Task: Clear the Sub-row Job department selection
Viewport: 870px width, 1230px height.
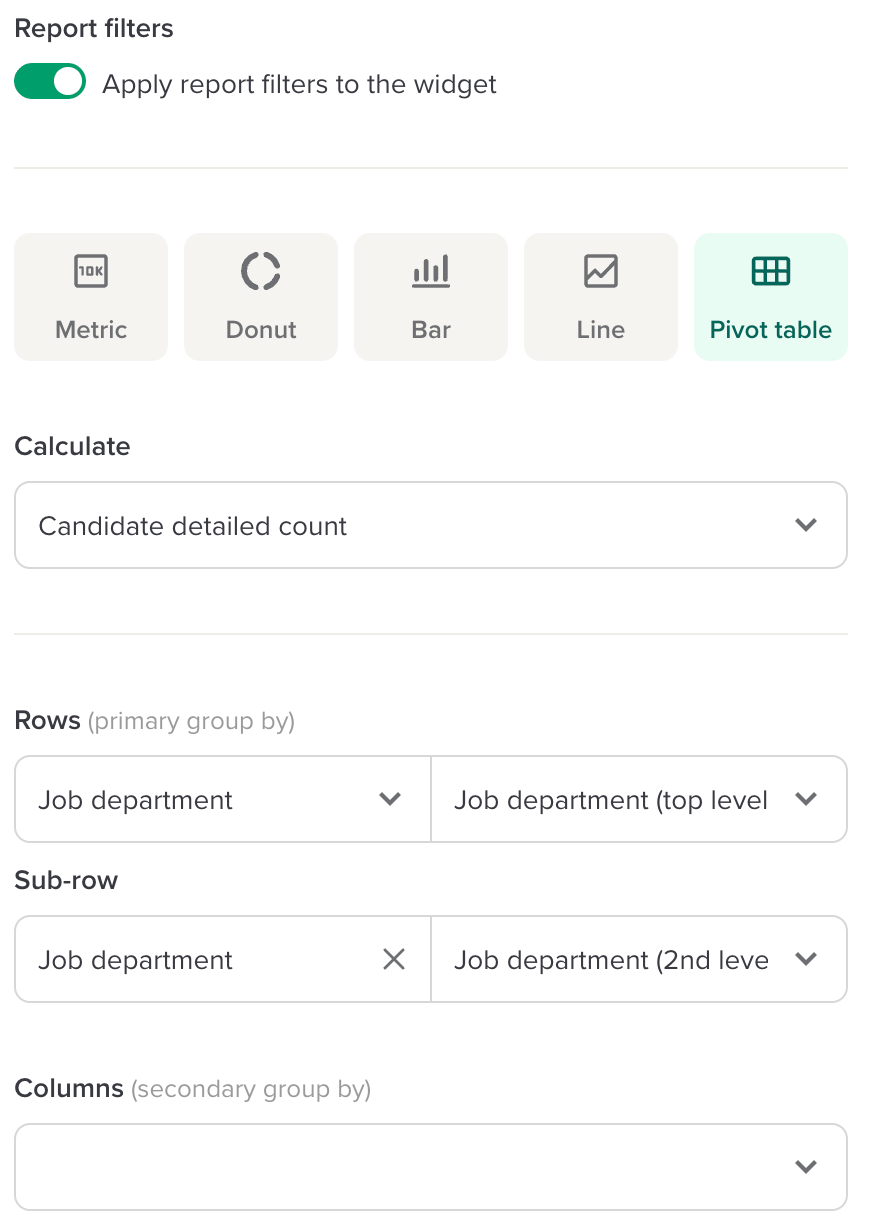Action: click(x=394, y=960)
